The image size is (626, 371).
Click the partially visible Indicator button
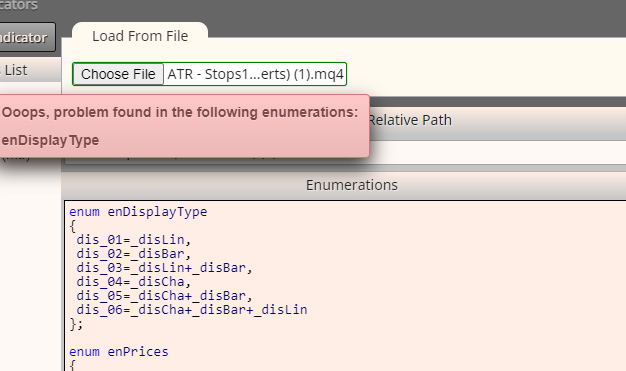pyautogui.click(x=26, y=38)
